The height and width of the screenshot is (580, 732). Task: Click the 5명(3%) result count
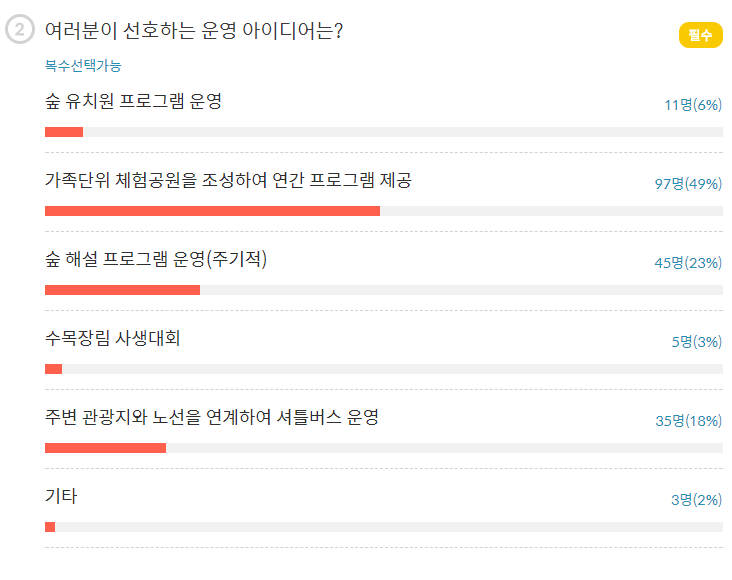coord(697,342)
